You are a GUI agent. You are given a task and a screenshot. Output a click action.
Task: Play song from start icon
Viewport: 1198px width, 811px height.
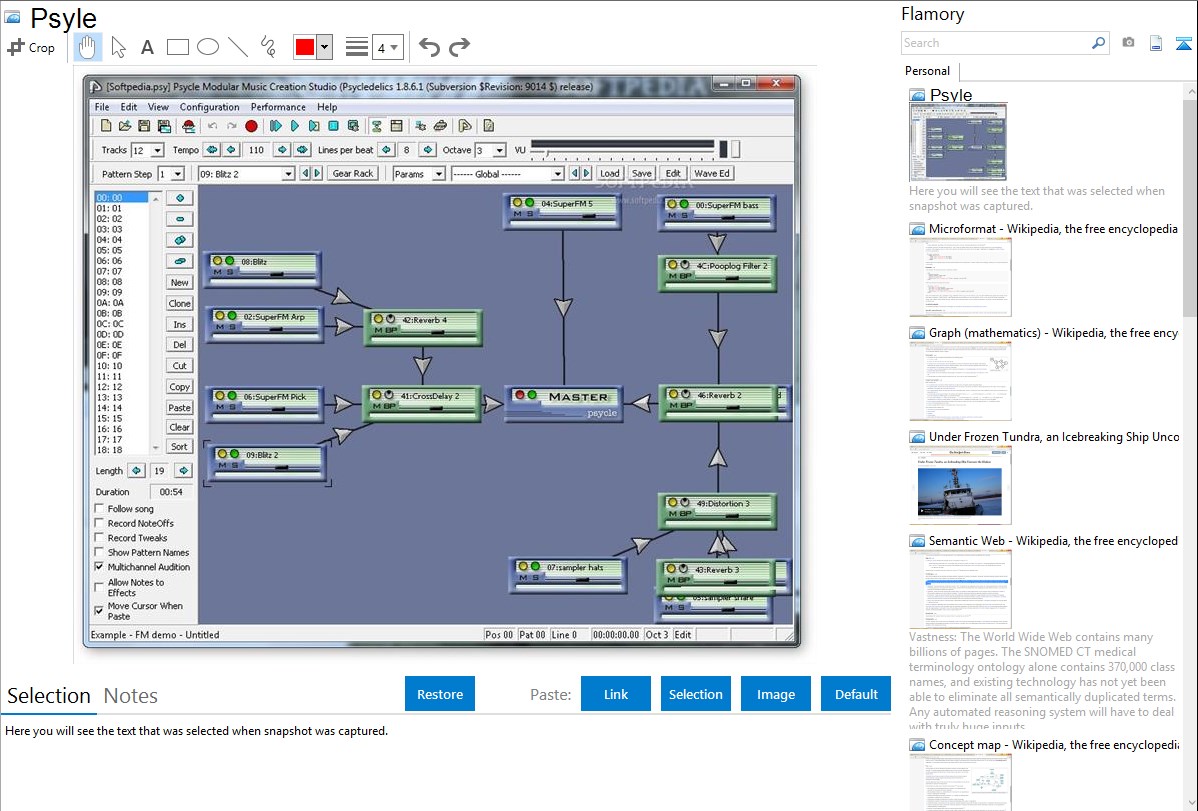pyautogui.click(x=276, y=126)
